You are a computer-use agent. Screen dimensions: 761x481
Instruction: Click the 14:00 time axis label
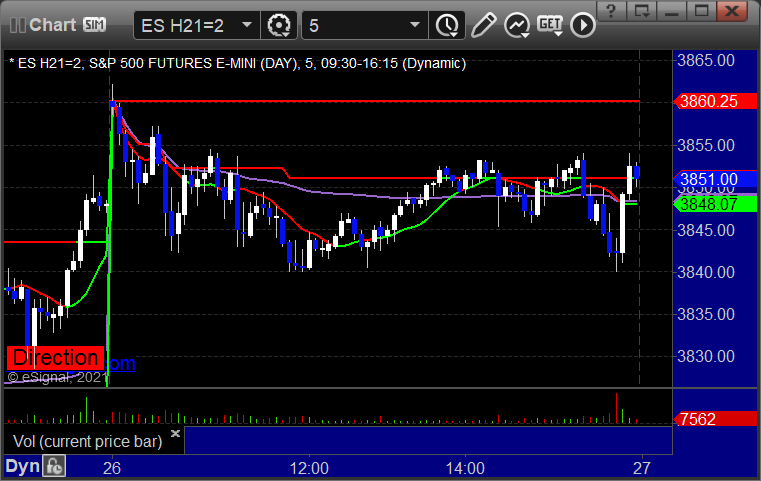[x=465, y=468]
